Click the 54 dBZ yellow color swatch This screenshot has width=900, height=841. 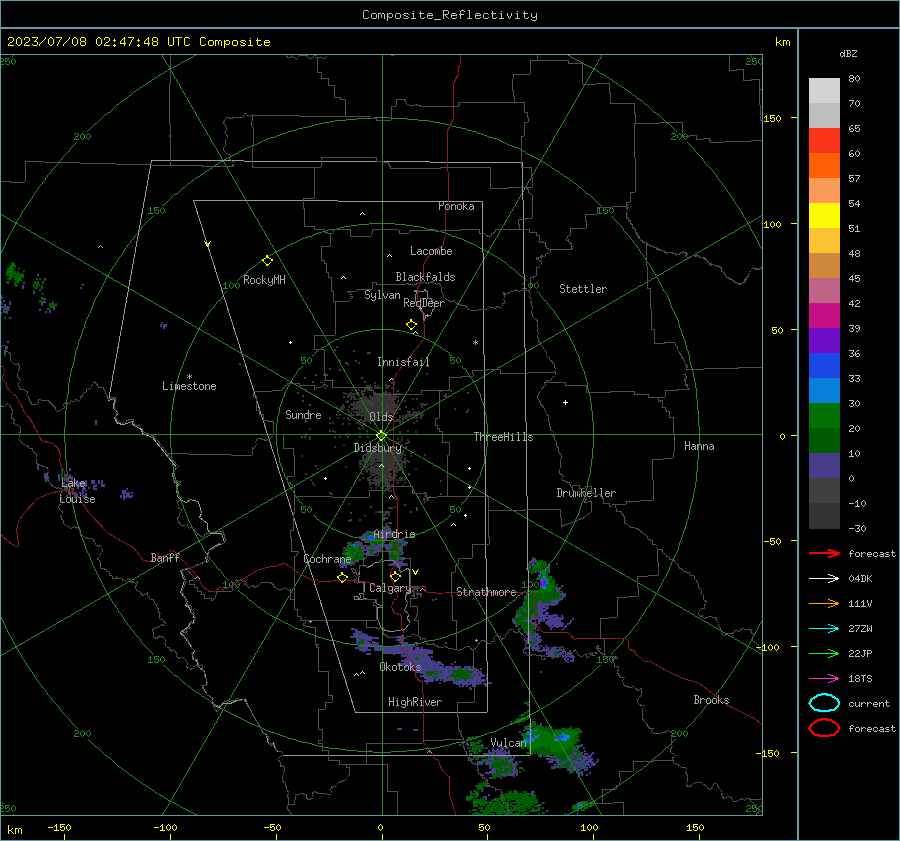[824, 215]
